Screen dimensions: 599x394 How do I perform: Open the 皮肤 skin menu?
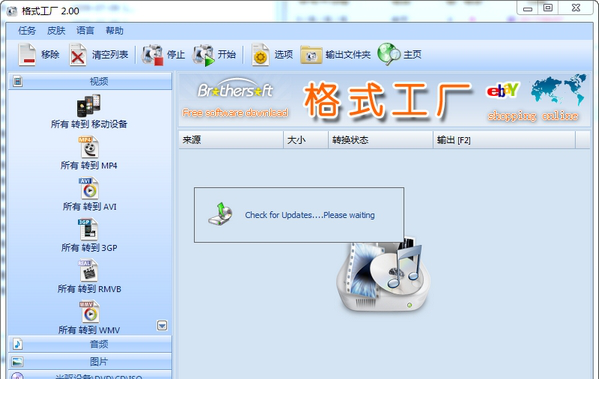[x=56, y=31]
